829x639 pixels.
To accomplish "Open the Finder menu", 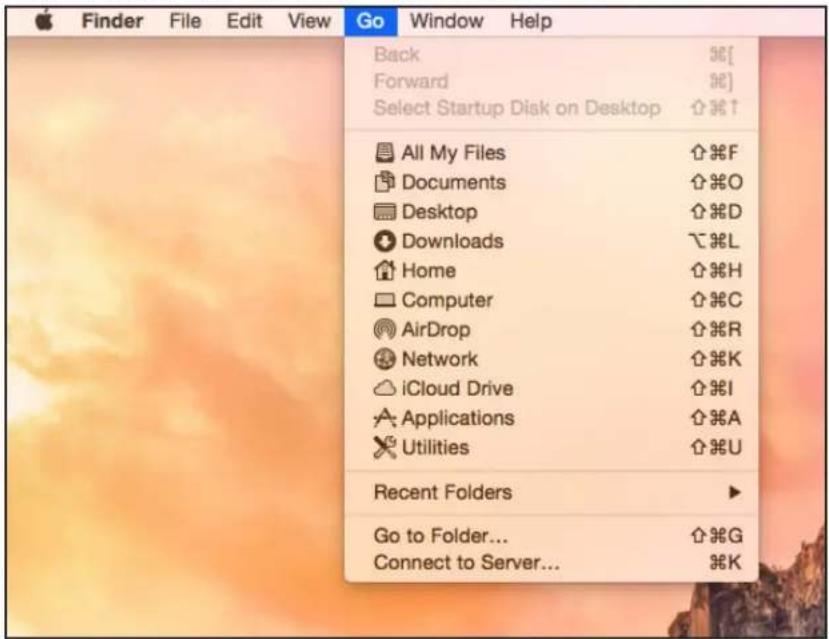I will [112, 21].
